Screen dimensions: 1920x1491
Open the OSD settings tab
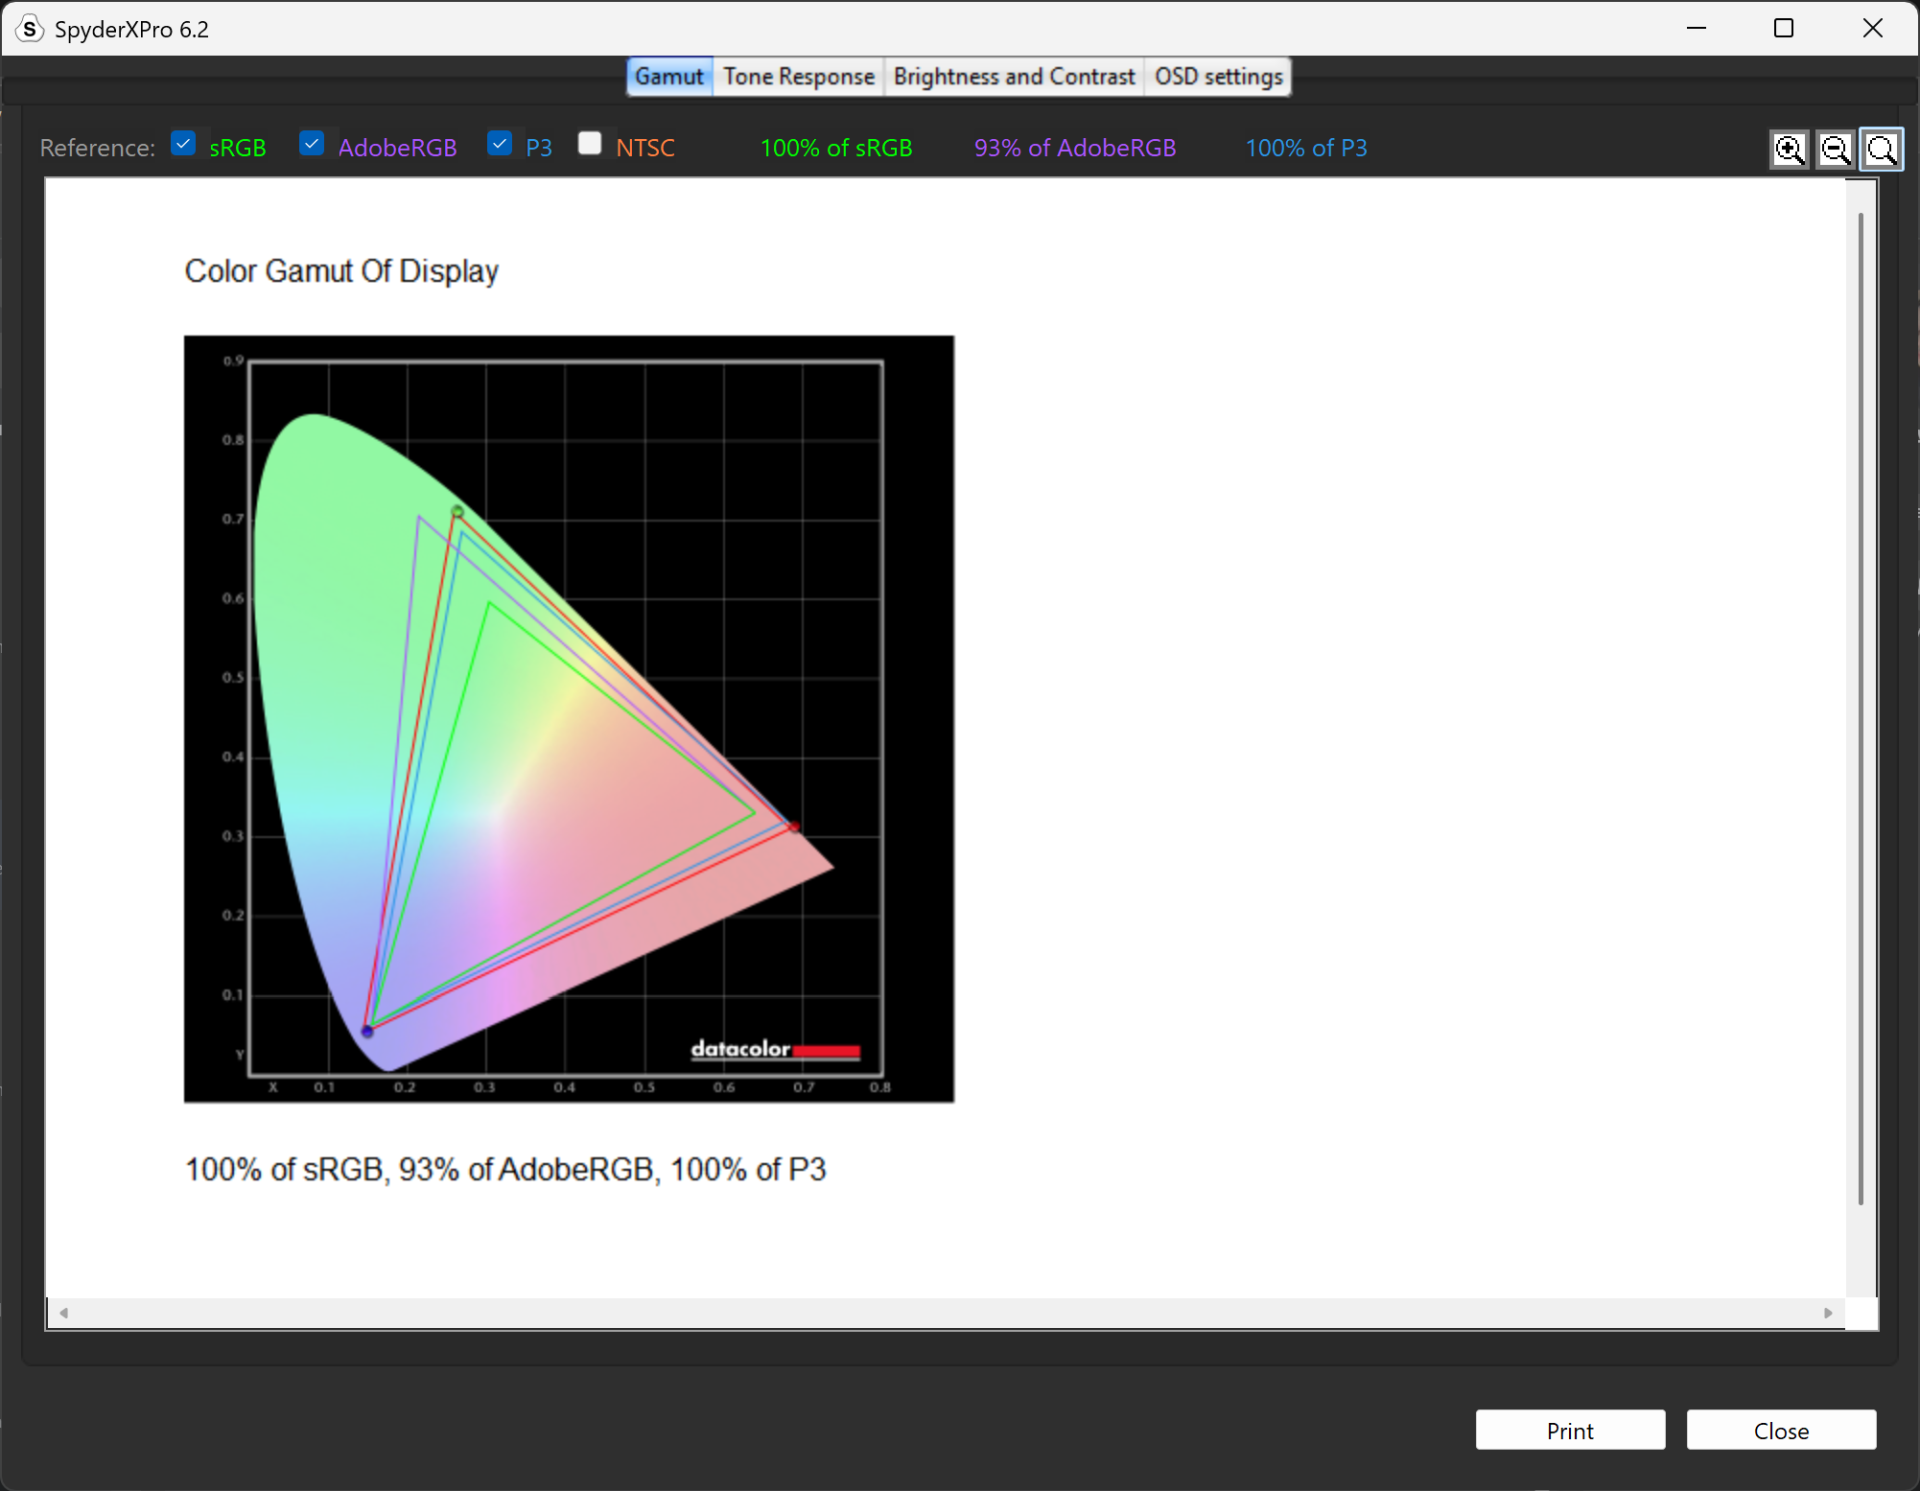click(x=1217, y=76)
